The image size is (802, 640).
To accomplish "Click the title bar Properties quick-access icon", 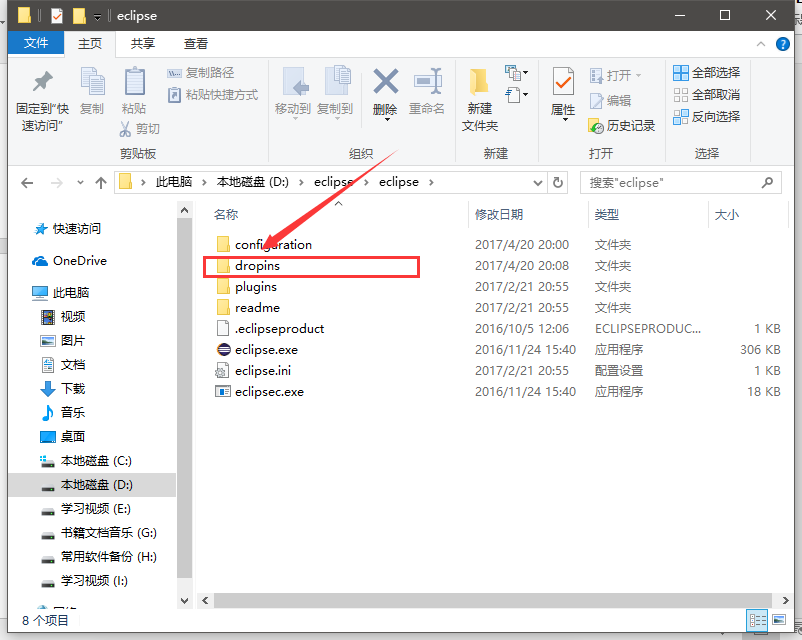I will click(x=56, y=16).
